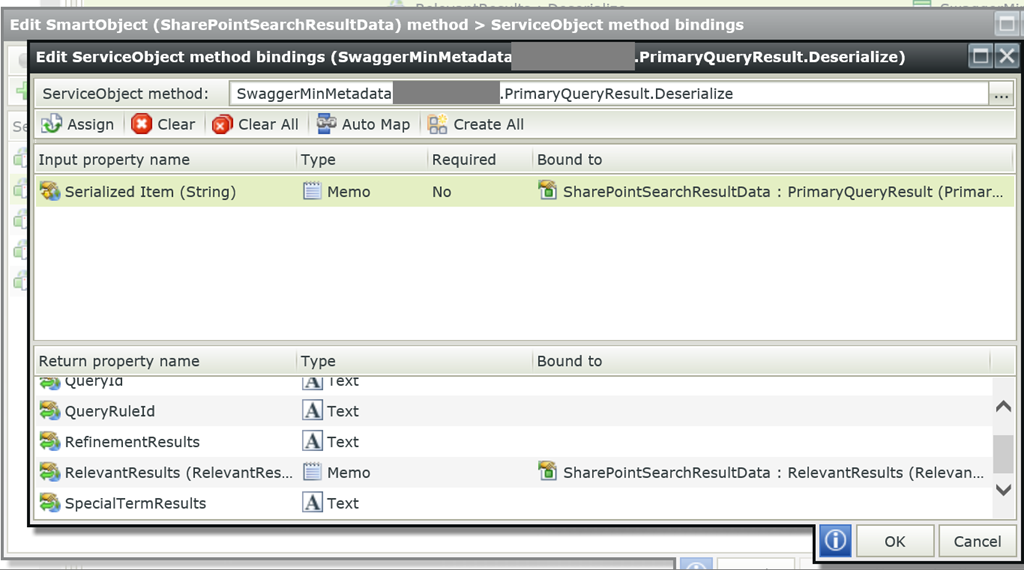1024x570 pixels.
Task: Click the RelevantResults bound-to value
Action: click(x=773, y=473)
